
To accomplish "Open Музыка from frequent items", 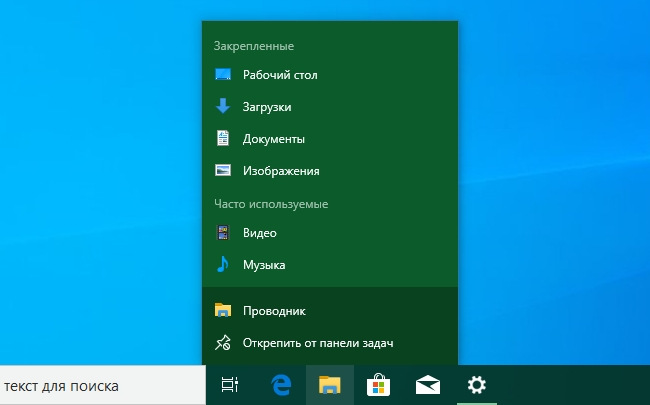I will 330,265.
